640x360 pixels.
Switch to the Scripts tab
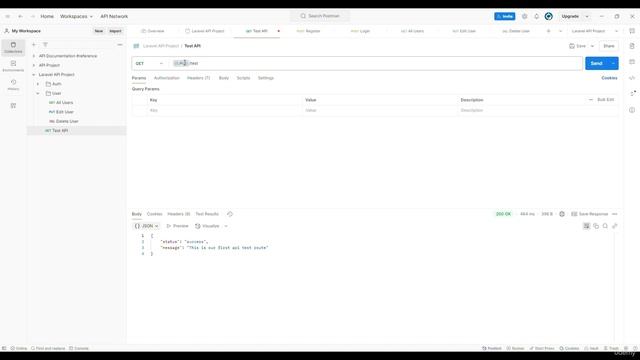[x=243, y=78]
